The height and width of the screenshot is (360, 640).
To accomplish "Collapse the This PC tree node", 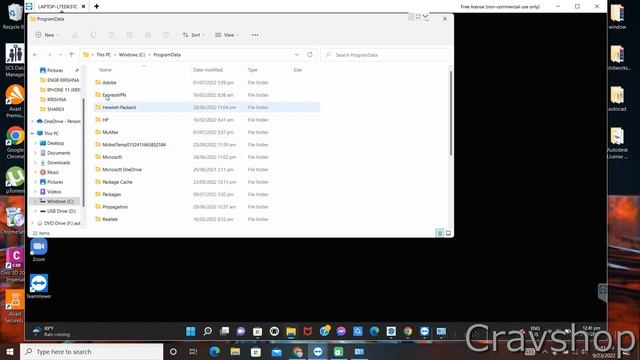I will (x=33, y=133).
